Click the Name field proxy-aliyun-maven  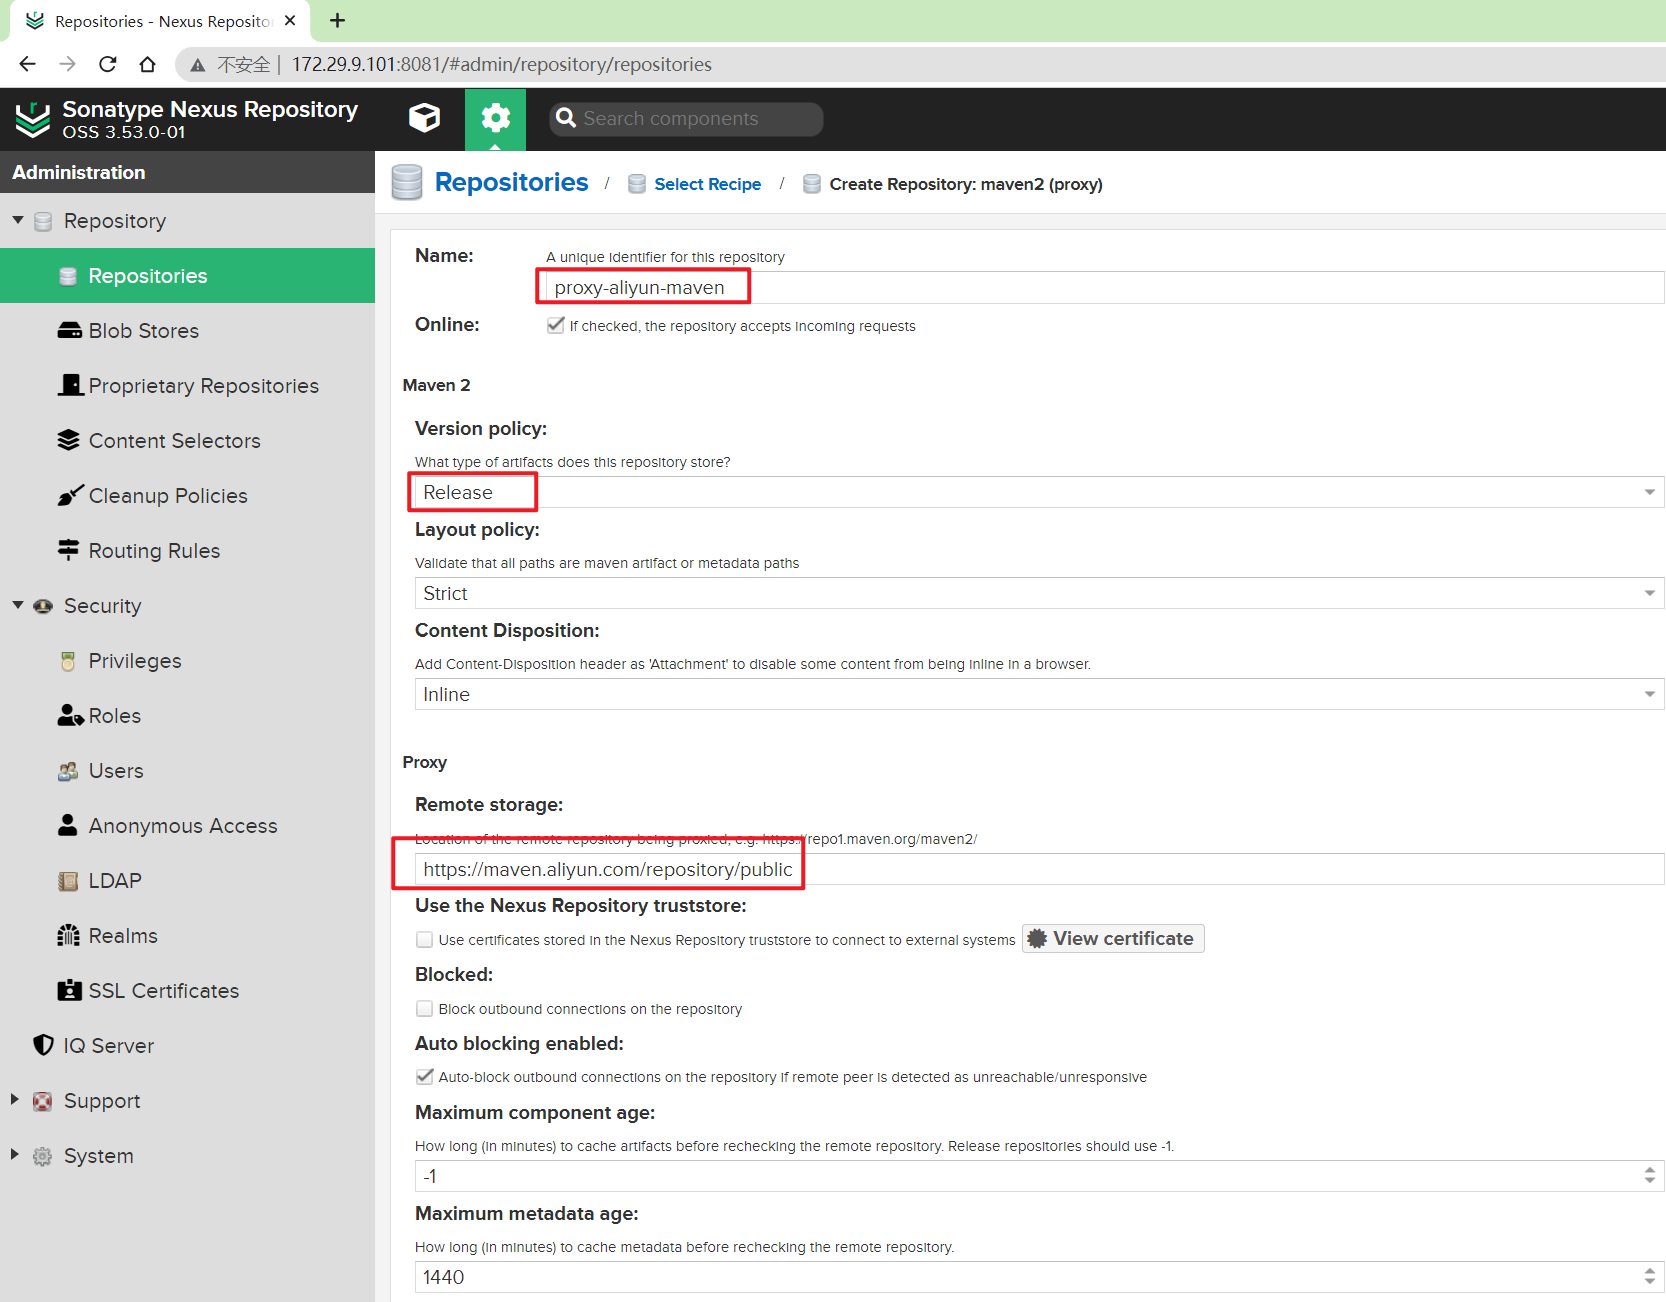1104,287
